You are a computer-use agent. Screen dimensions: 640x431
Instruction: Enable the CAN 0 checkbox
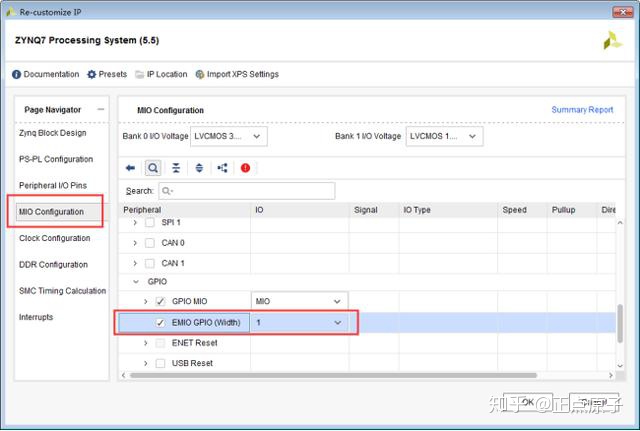[150, 243]
